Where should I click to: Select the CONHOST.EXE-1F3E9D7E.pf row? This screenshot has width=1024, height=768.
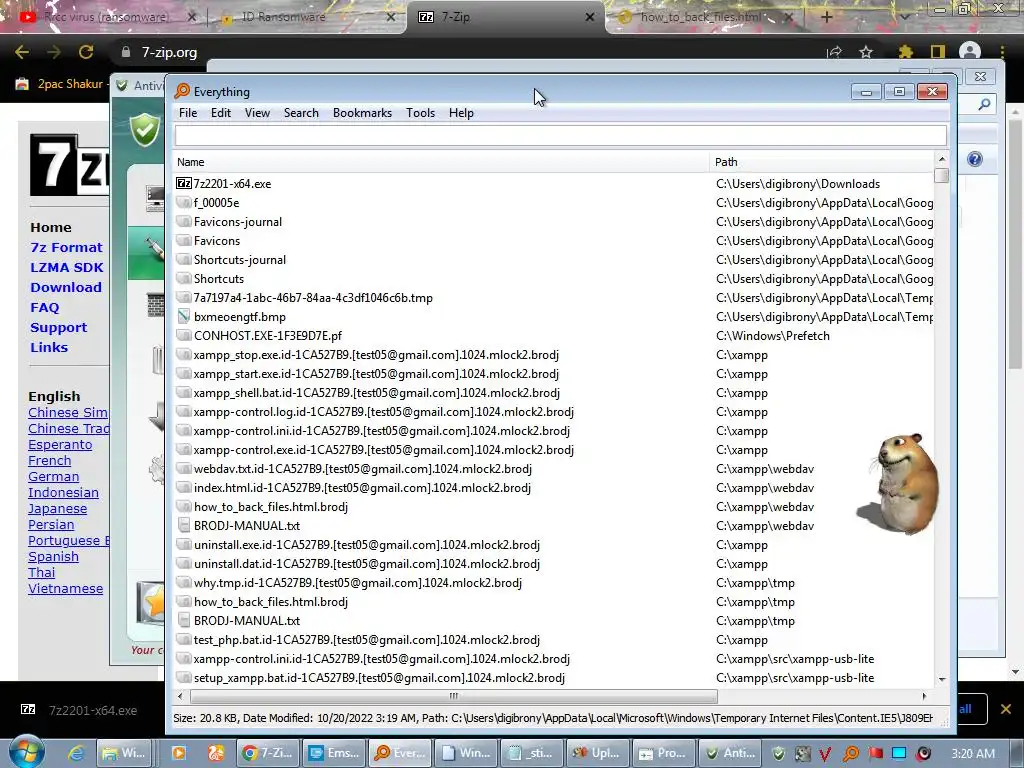[x=554, y=336]
